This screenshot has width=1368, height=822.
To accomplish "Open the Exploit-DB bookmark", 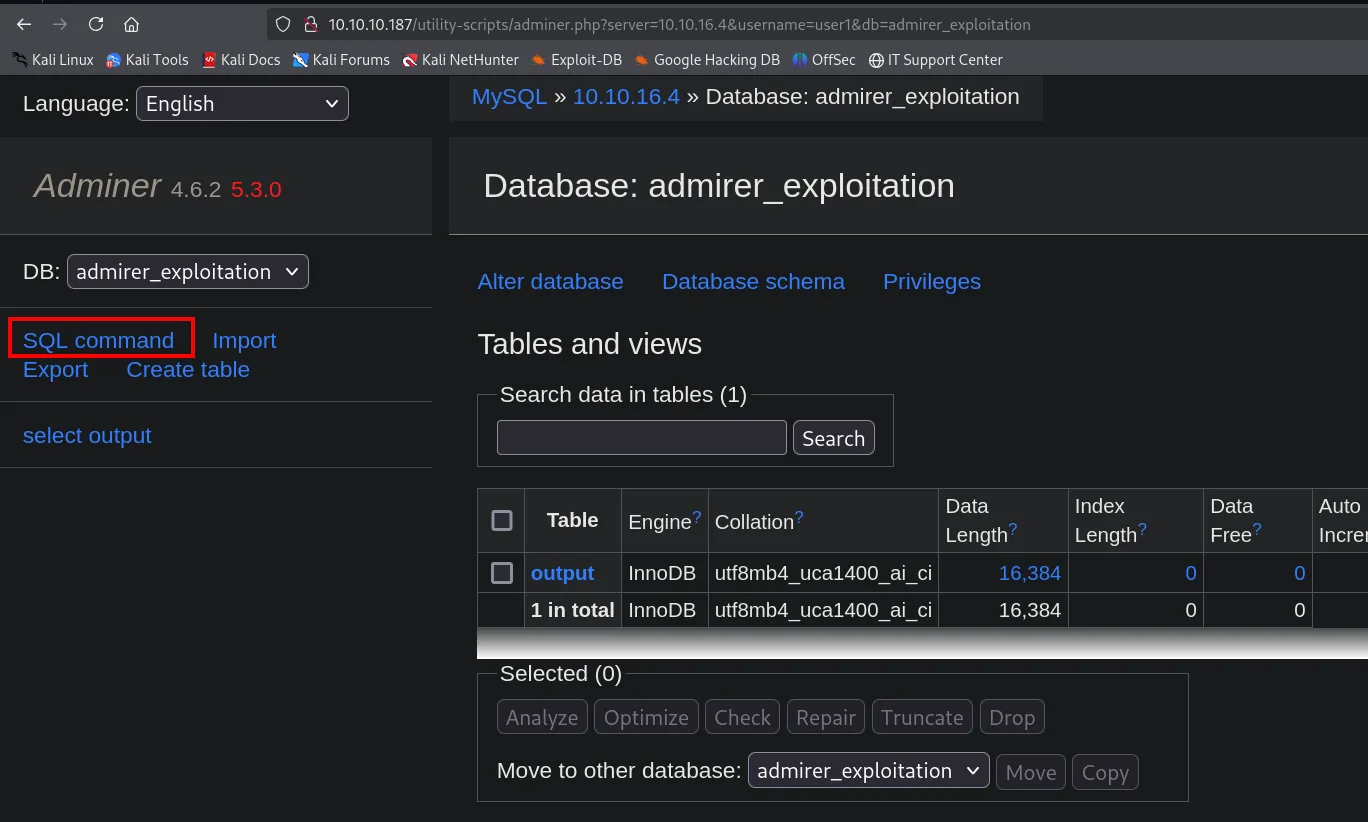I will pyautogui.click(x=577, y=60).
